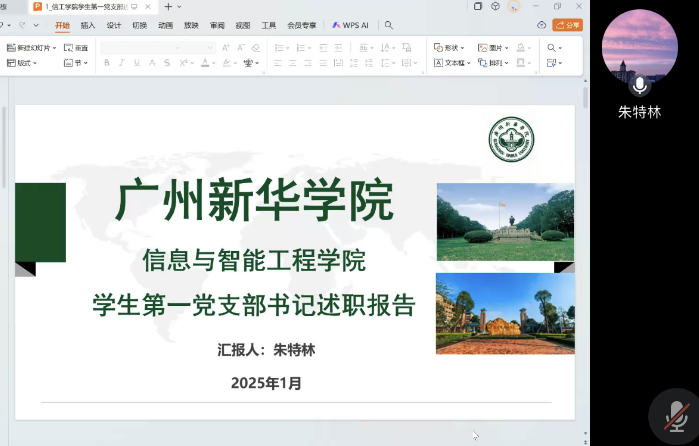Open the 动画 animation tab
The height and width of the screenshot is (446, 699).
click(165, 25)
